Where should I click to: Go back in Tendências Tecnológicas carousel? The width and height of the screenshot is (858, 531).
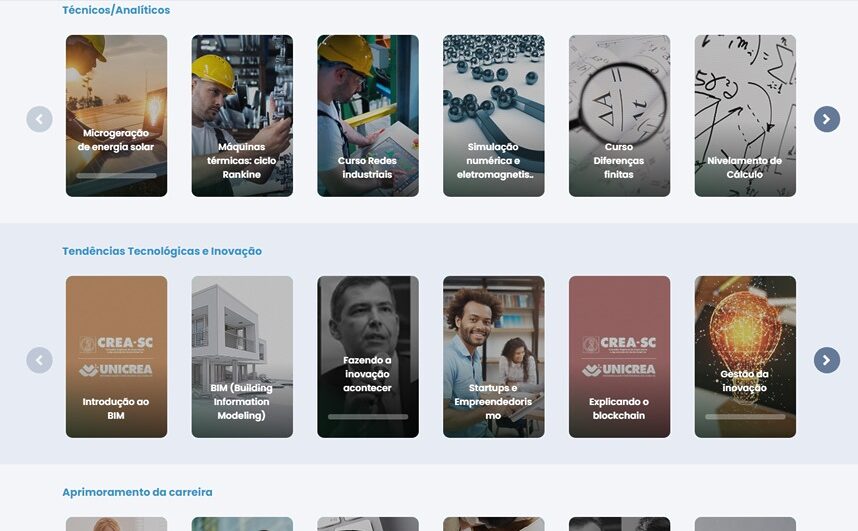click(x=39, y=360)
